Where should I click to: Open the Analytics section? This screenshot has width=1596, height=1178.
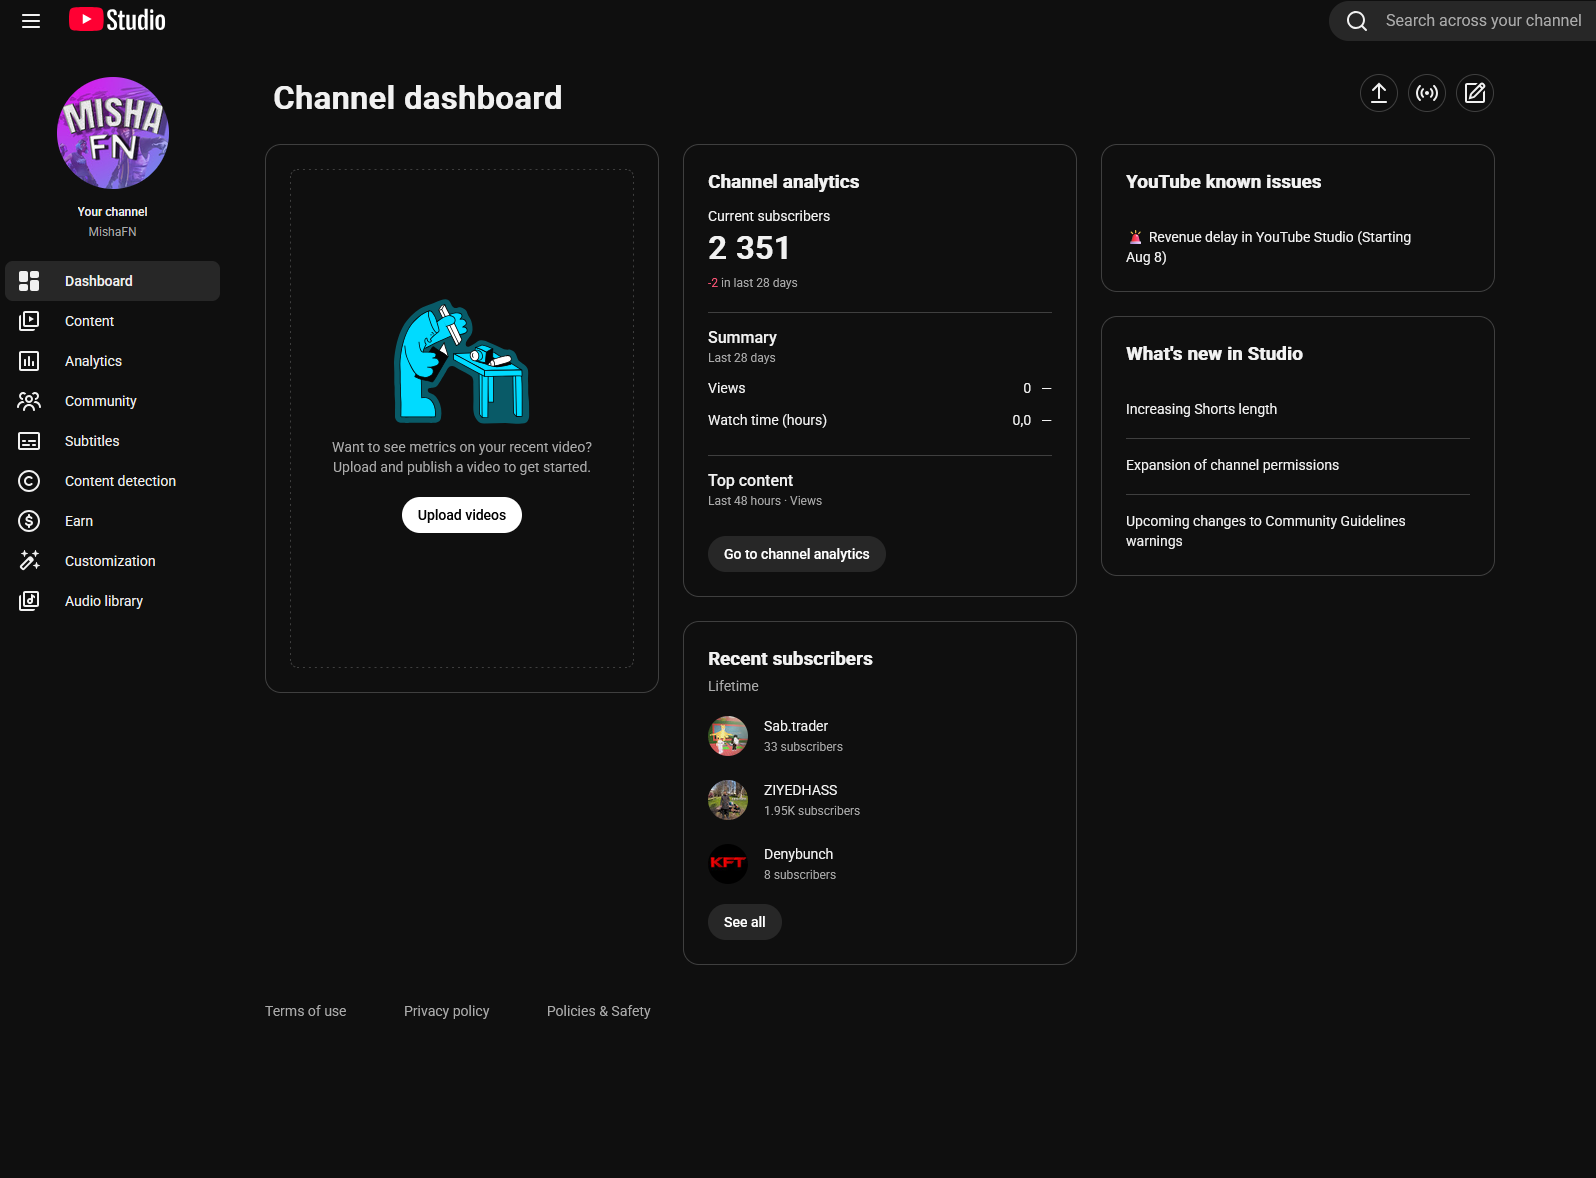[112, 361]
